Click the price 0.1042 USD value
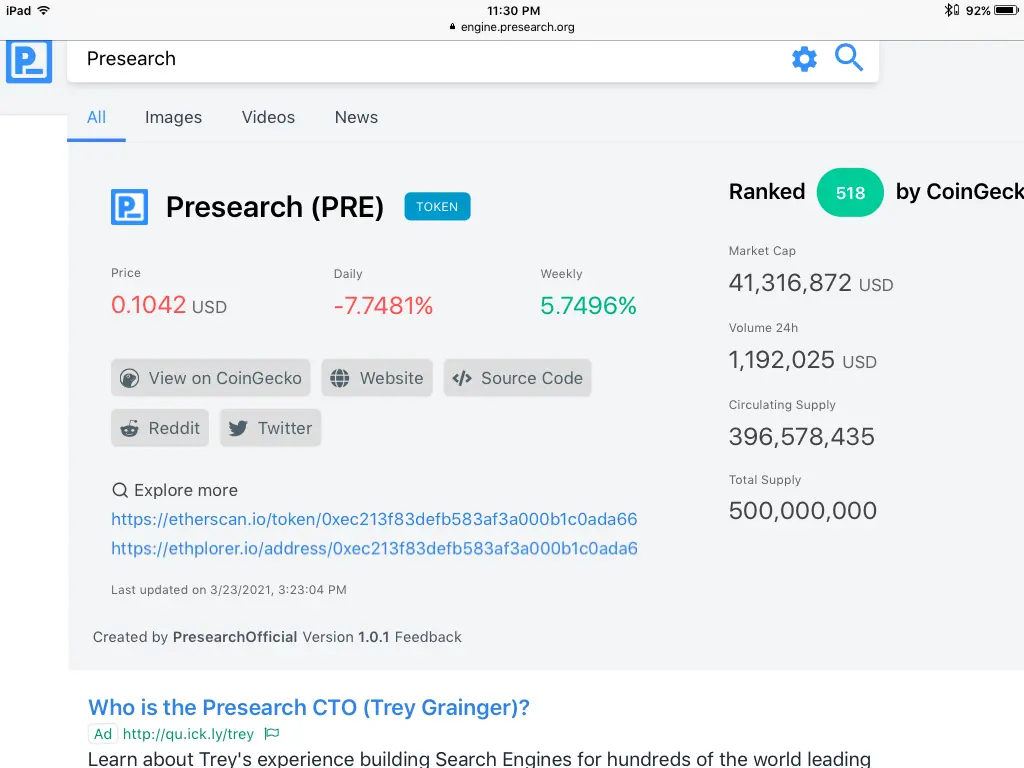Image resolution: width=1024 pixels, height=768 pixels. 168,306
